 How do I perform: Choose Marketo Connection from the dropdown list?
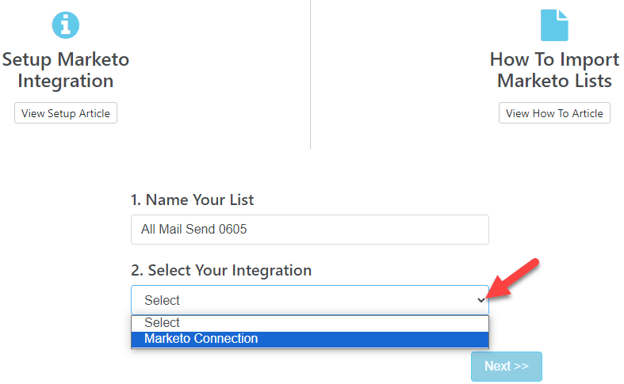[x=310, y=339]
